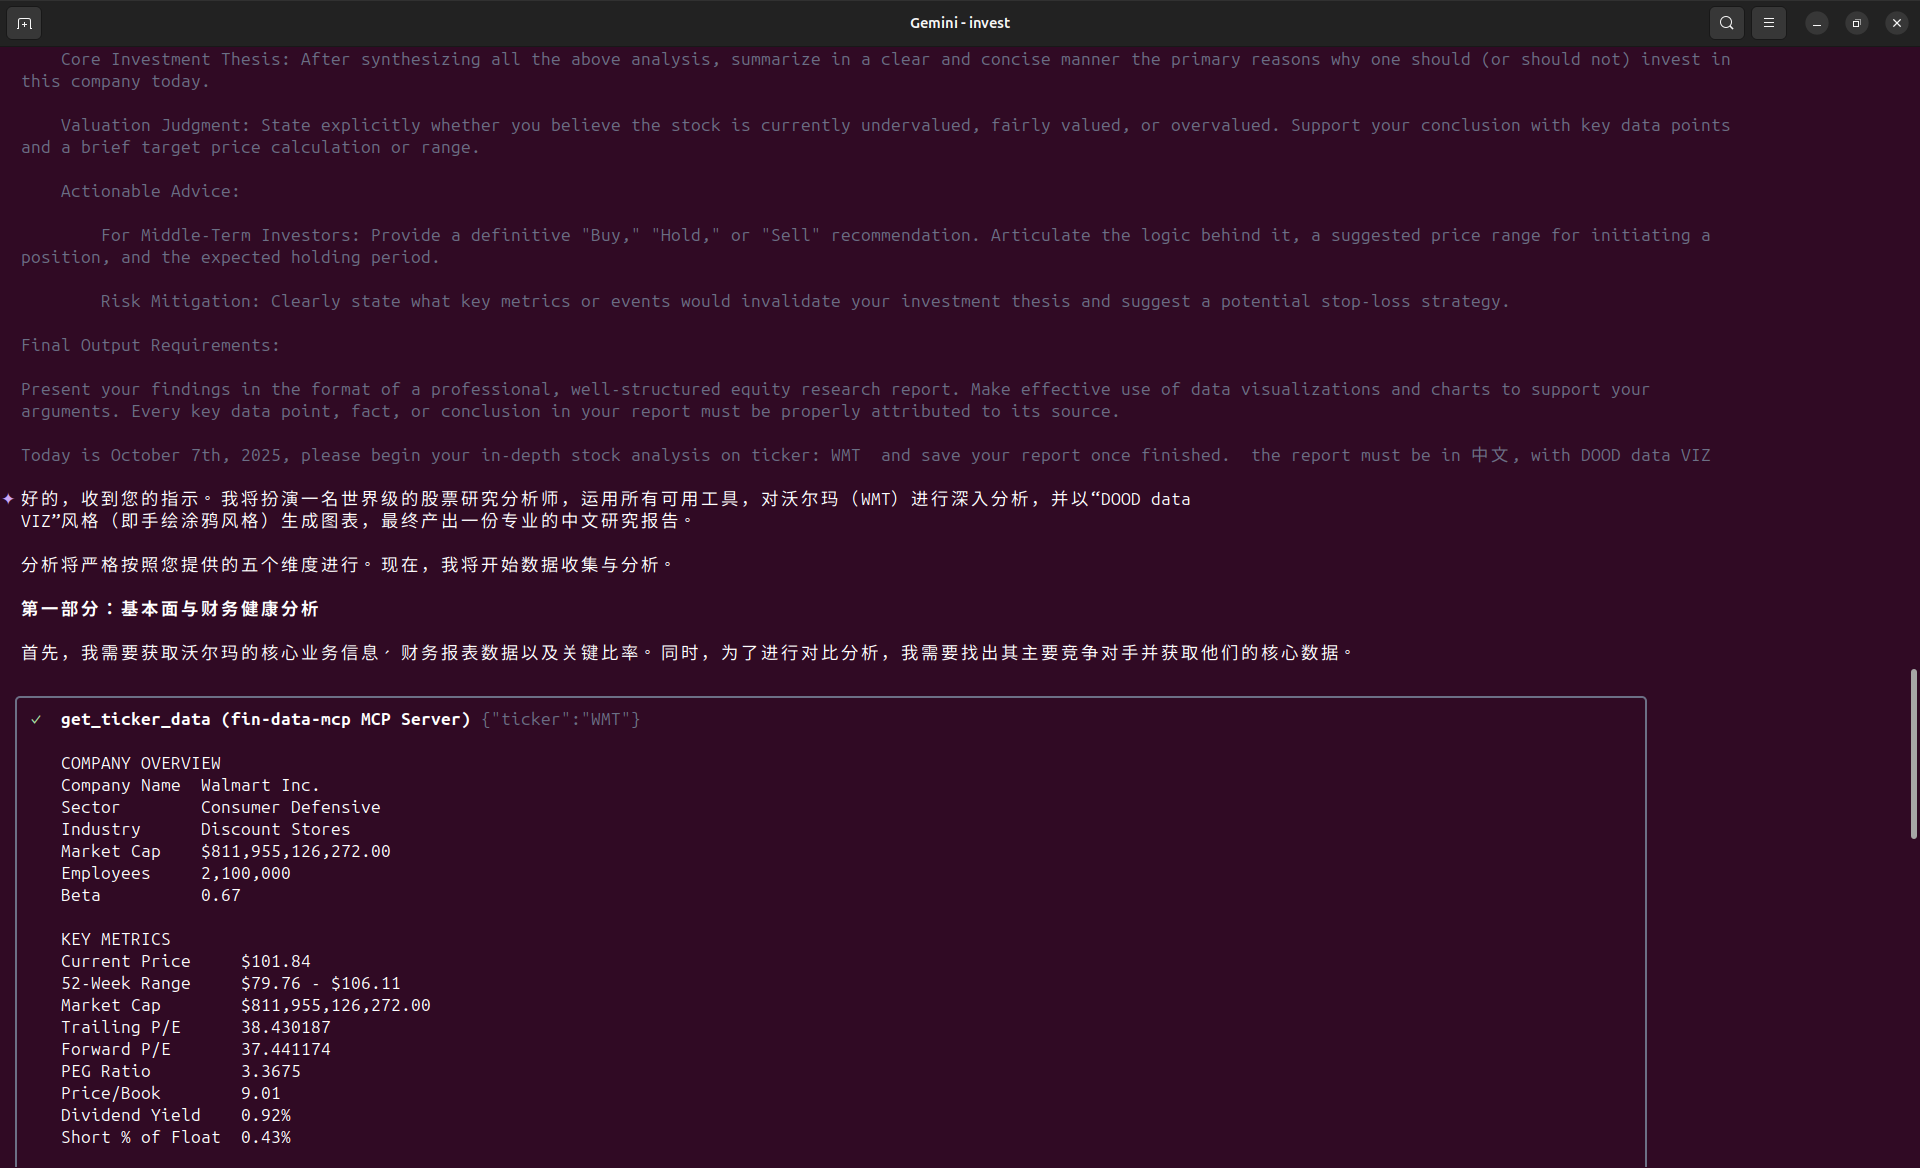Click the KEY METRICS heading
Viewport: 1920px width, 1168px height.
[x=115, y=939]
